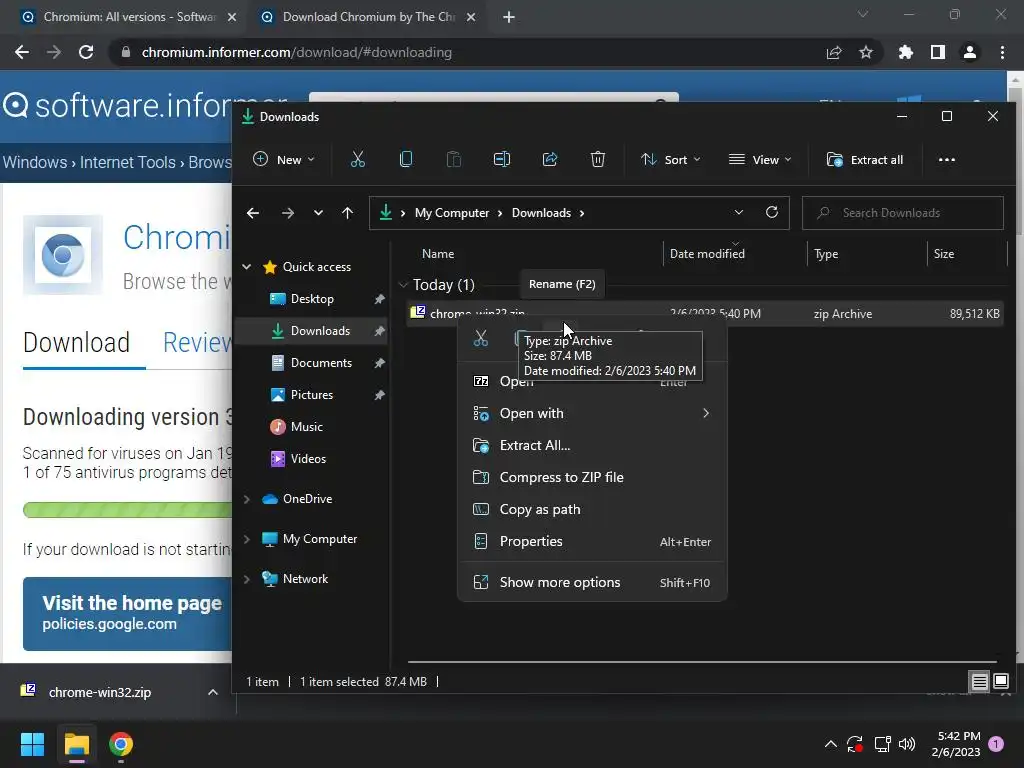Open Chrome side panel icon
The height and width of the screenshot is (768, 1024).
pos(938,52)
